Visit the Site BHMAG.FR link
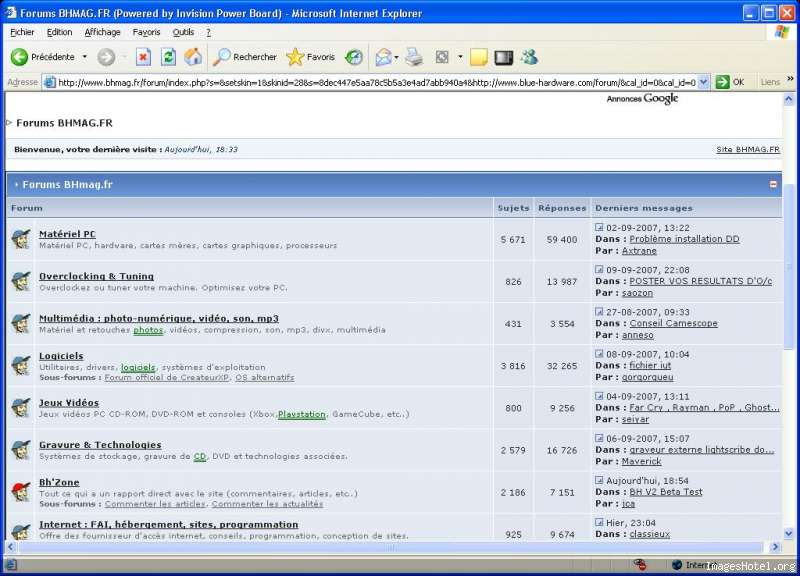800x576 pixels. click(748, 149)
